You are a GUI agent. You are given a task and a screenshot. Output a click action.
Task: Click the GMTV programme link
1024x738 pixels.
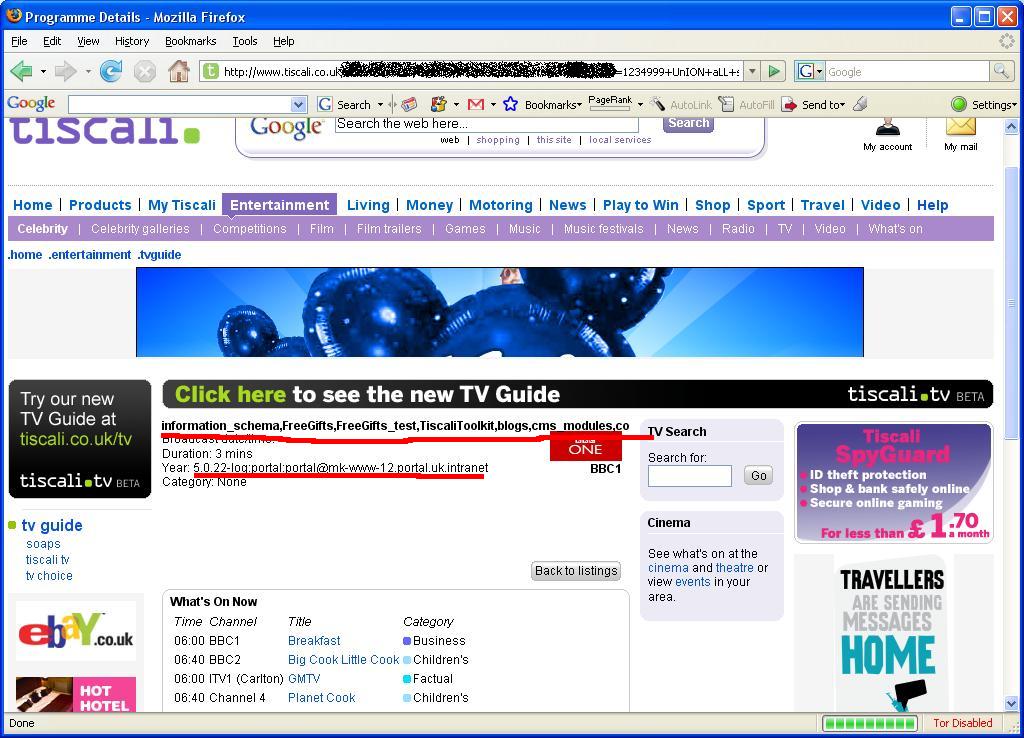click(x=304, y=679)
